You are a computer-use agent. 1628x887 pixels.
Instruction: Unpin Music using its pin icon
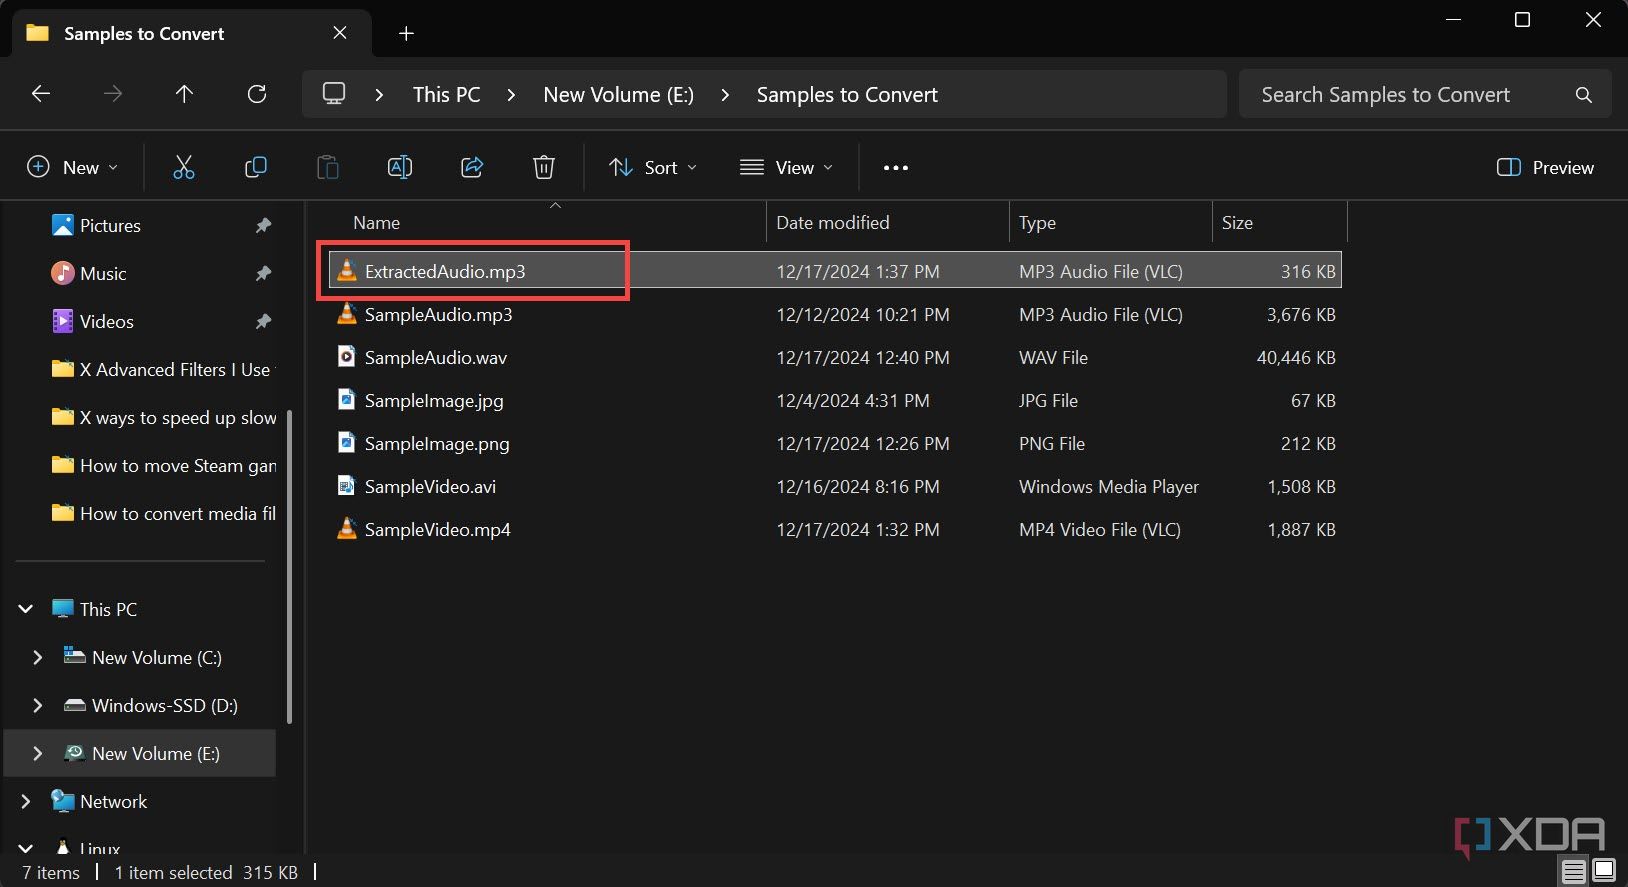coord(263,274)
